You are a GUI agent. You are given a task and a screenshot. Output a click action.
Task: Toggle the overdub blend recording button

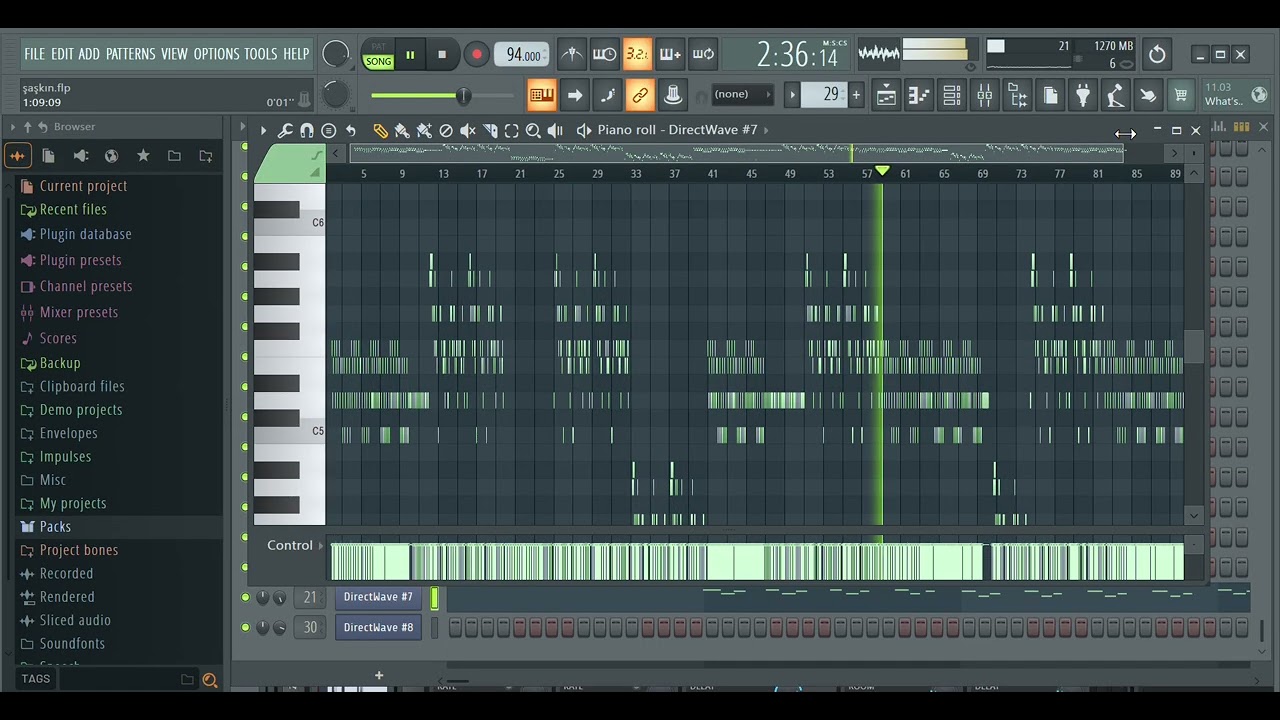pos(670,54)
